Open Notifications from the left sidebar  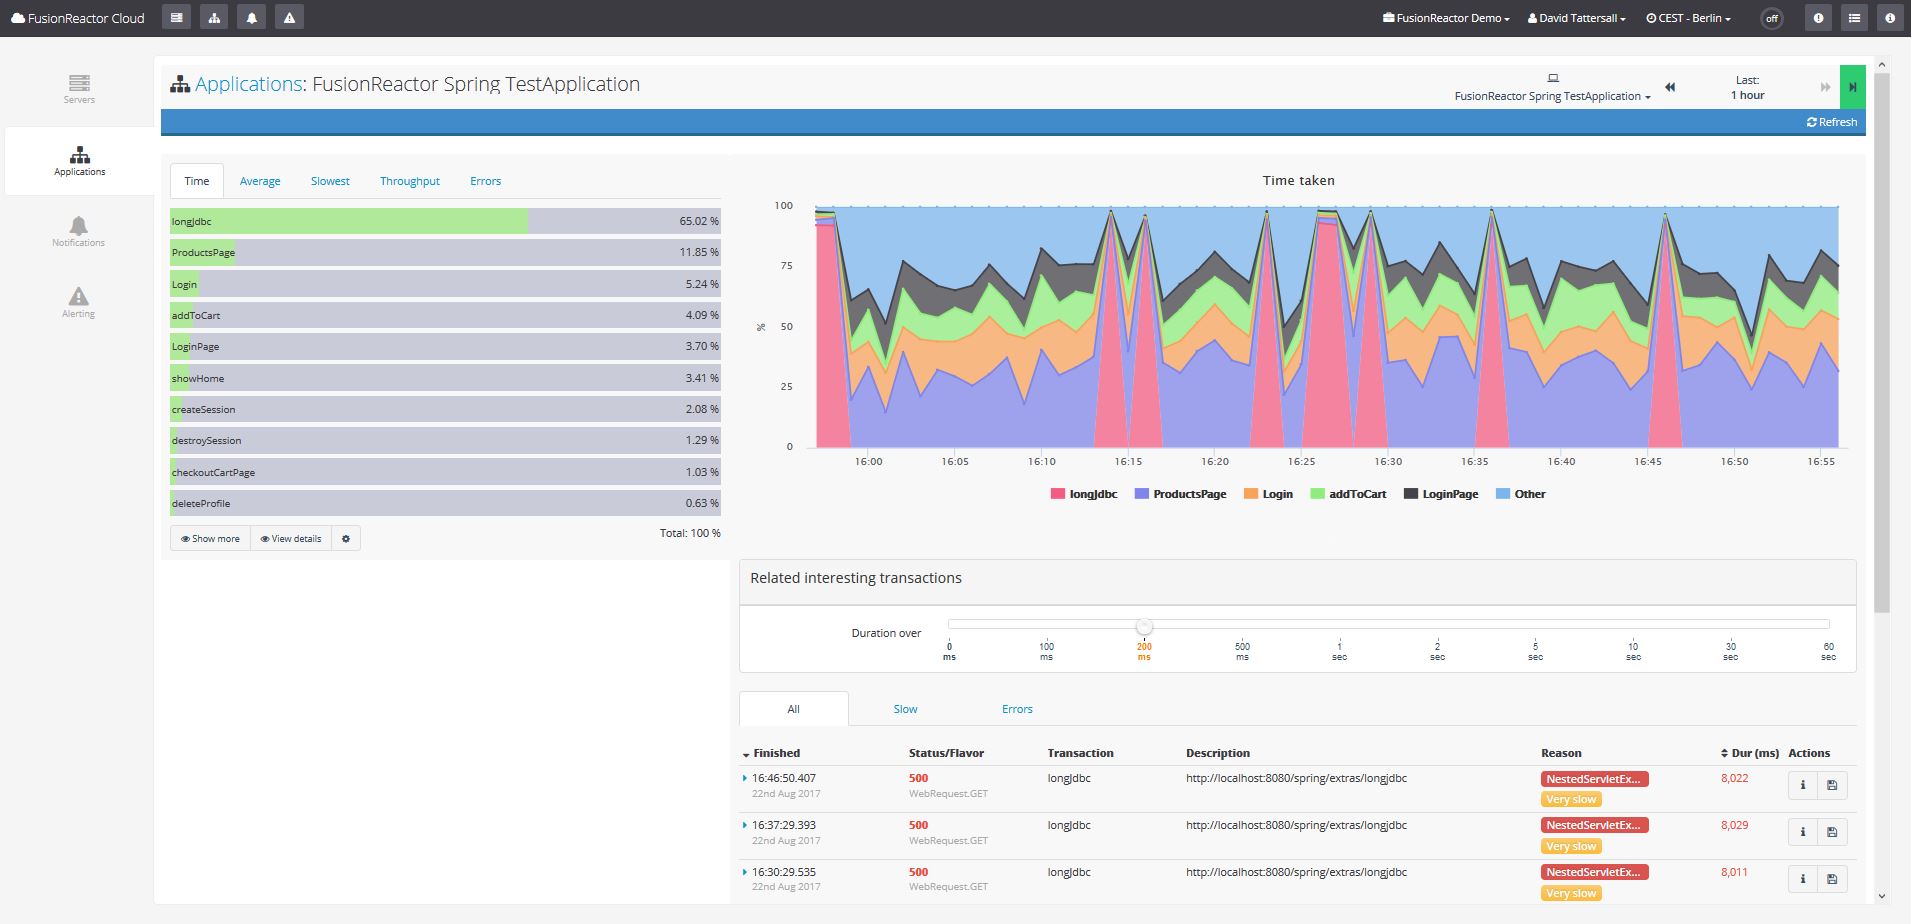pos(78,230)
